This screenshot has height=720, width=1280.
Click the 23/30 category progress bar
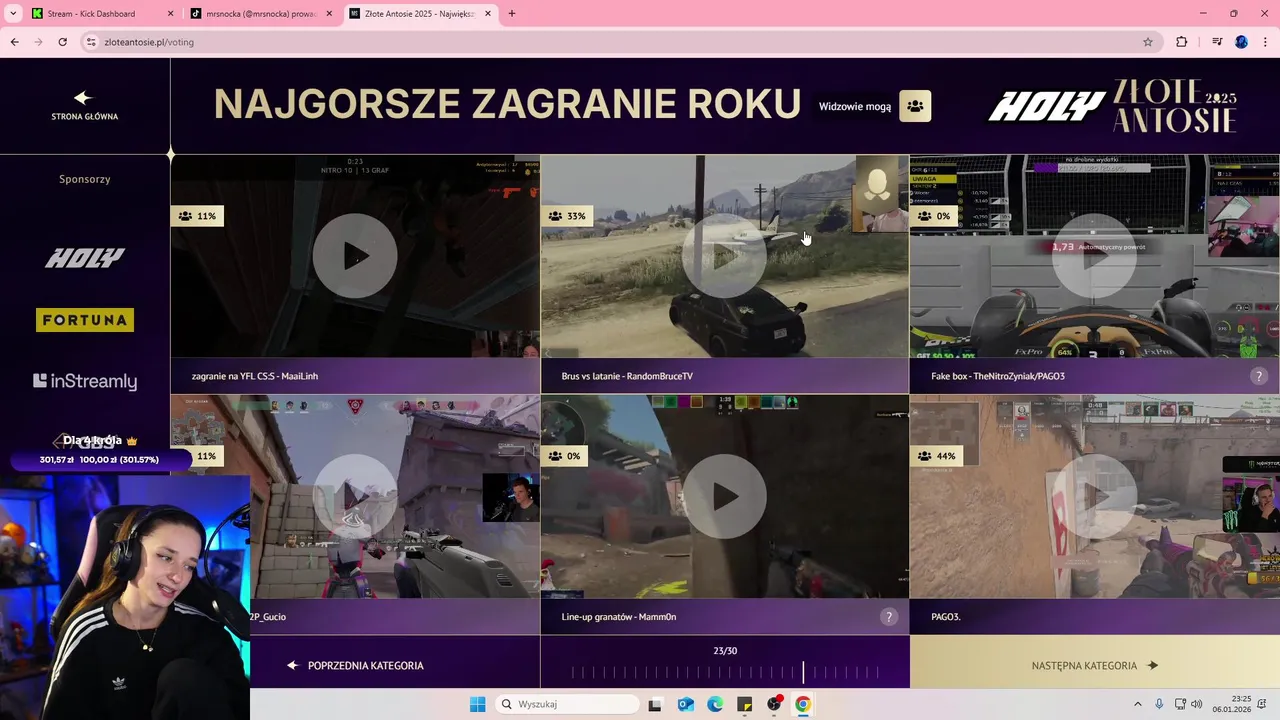coord(725,673)
